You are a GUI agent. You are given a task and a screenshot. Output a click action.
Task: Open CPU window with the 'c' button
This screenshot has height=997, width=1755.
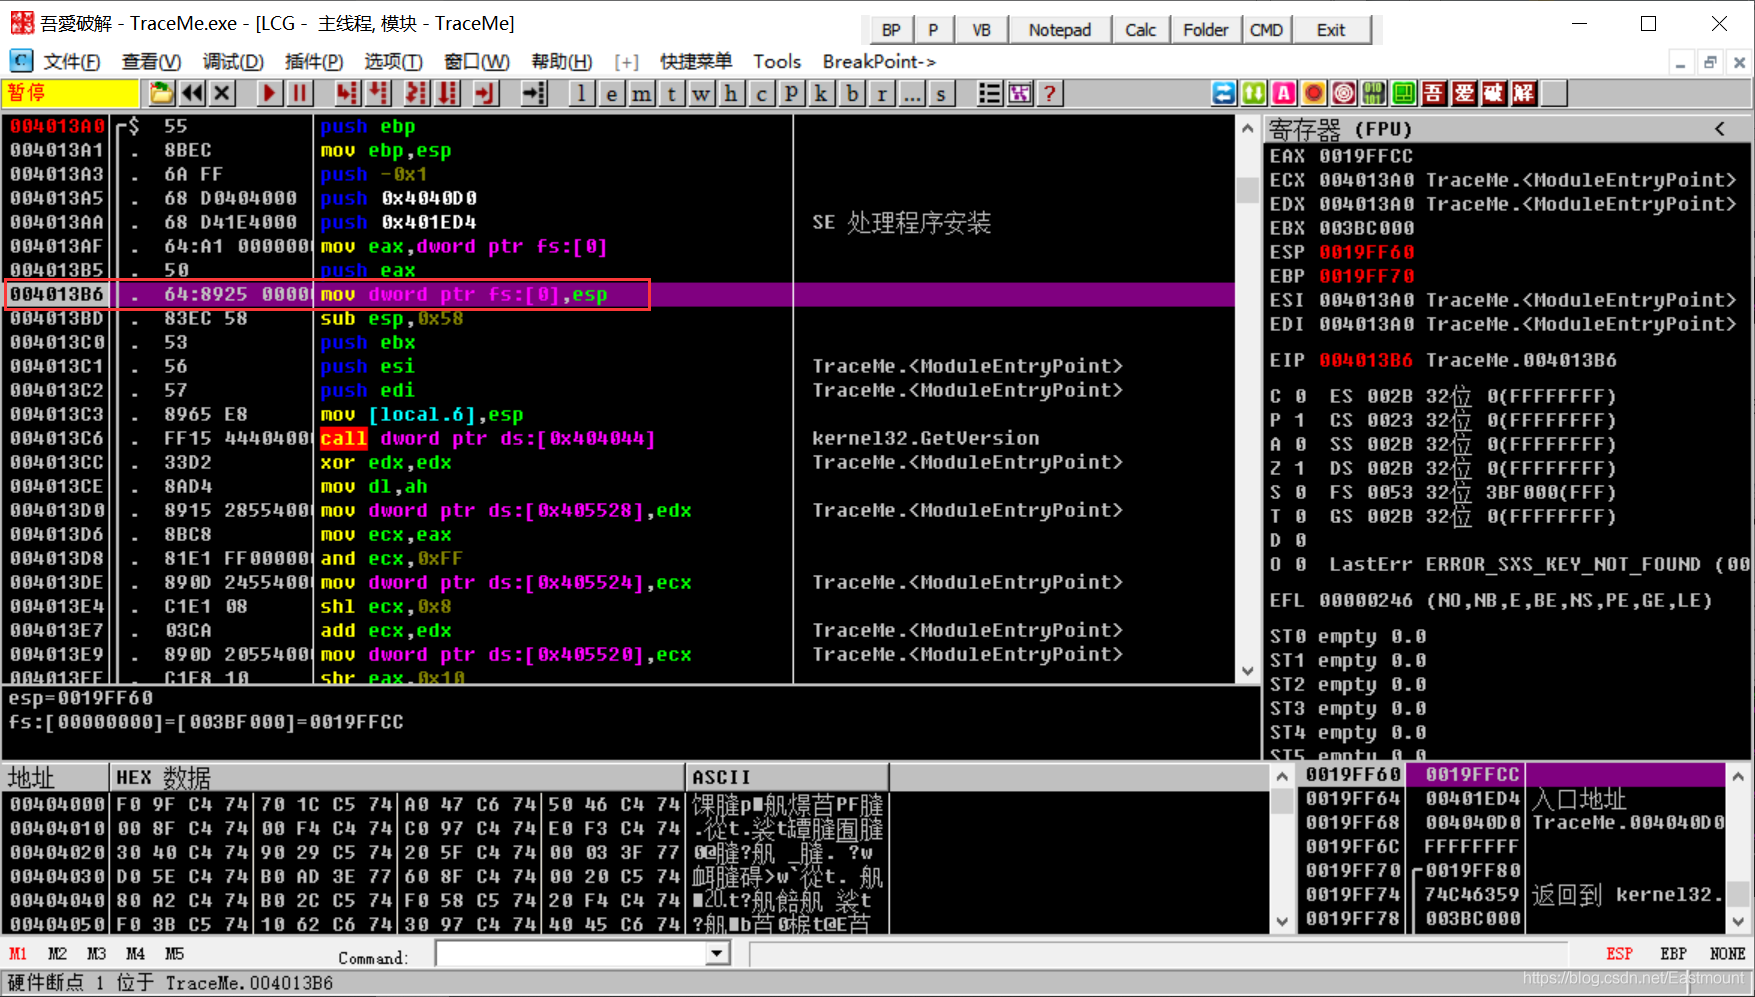762,94
